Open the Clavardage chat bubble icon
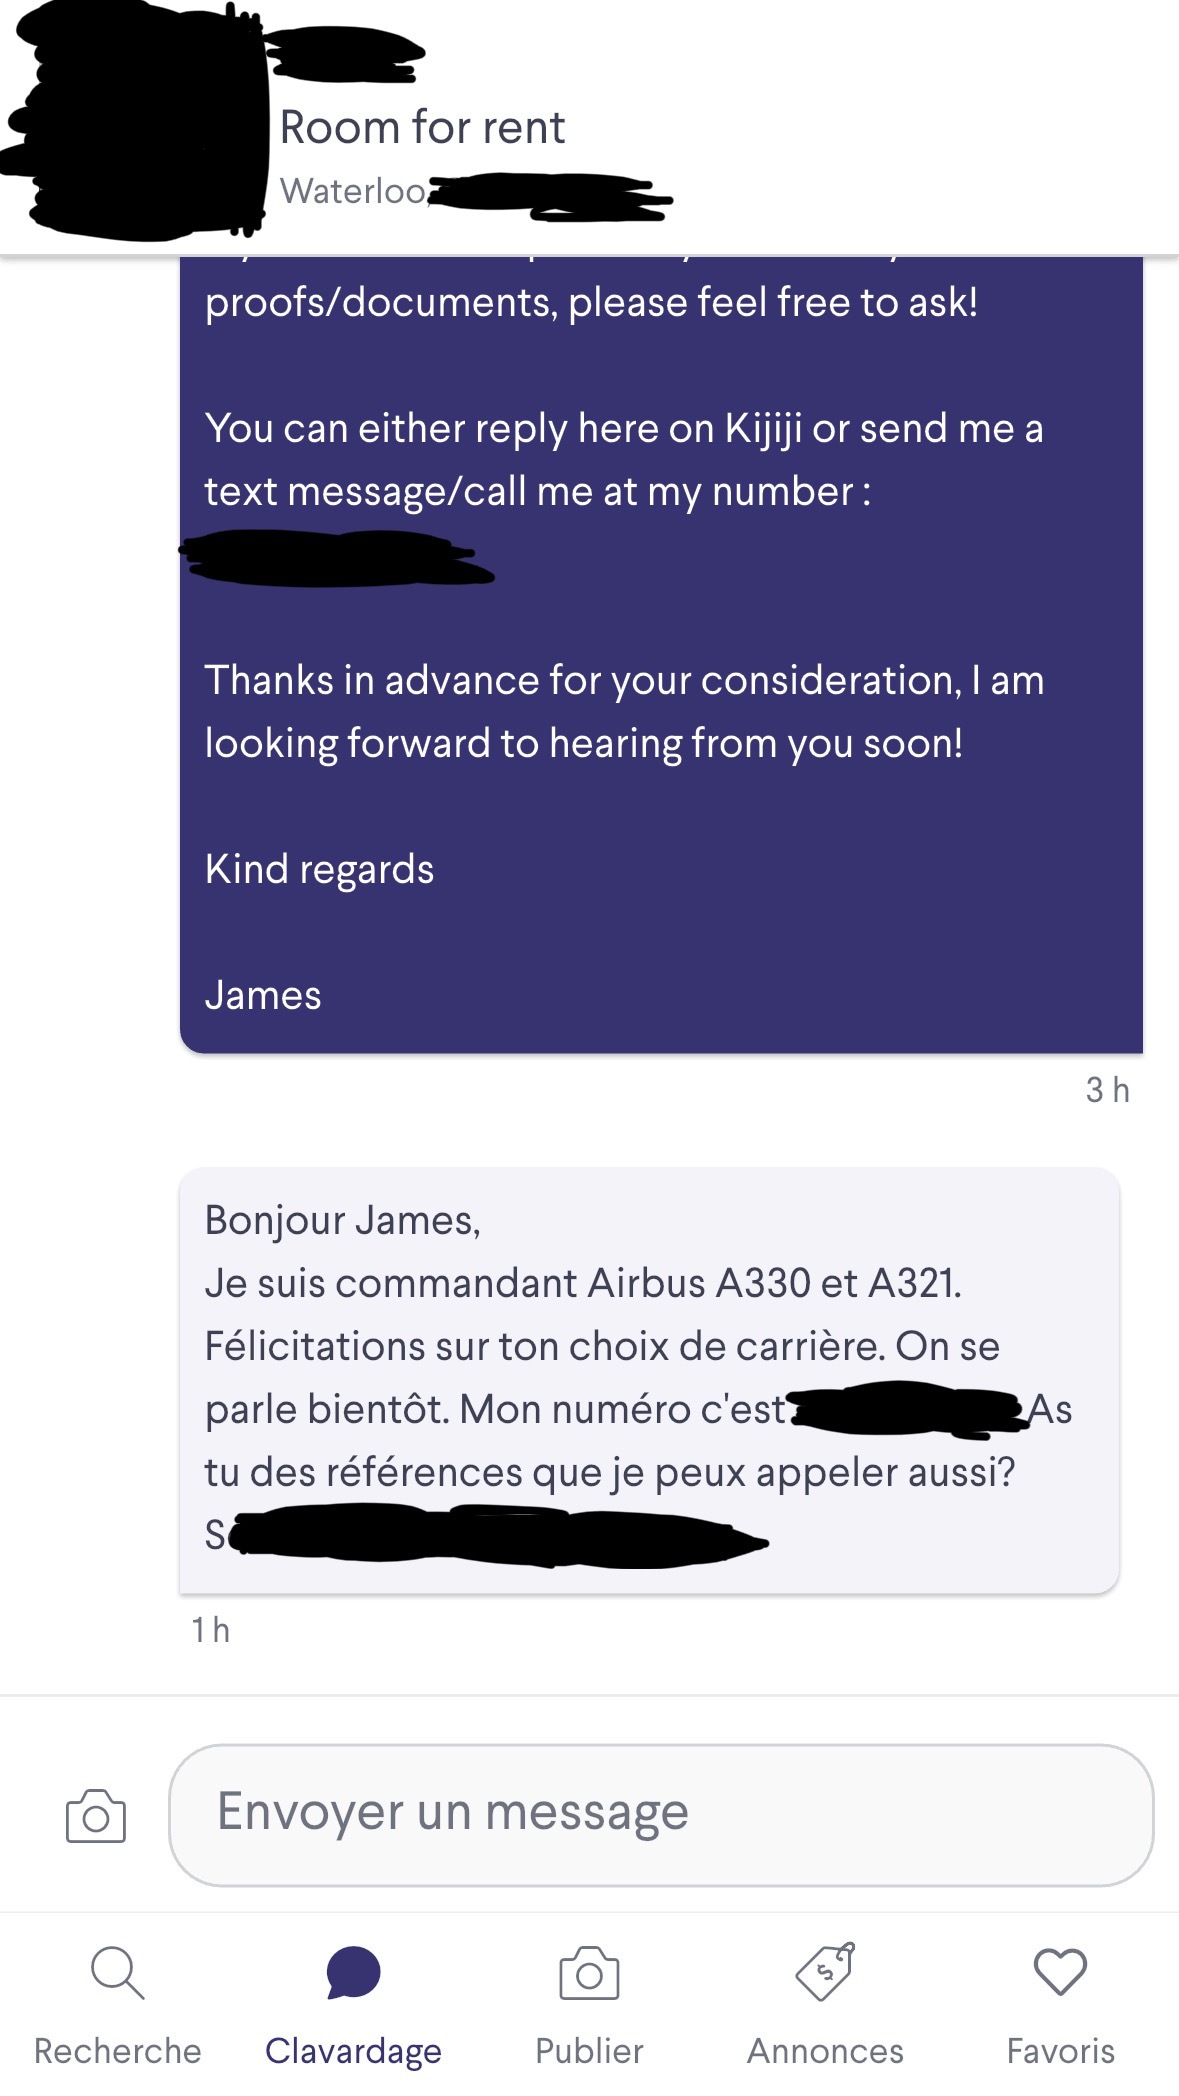Screen dimensions: 1179x2096 tap(353, 1972)
